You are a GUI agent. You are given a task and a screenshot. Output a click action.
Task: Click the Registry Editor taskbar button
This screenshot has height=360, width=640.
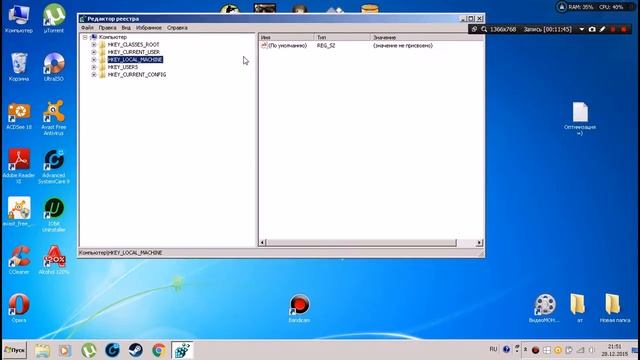pos(182,350)
